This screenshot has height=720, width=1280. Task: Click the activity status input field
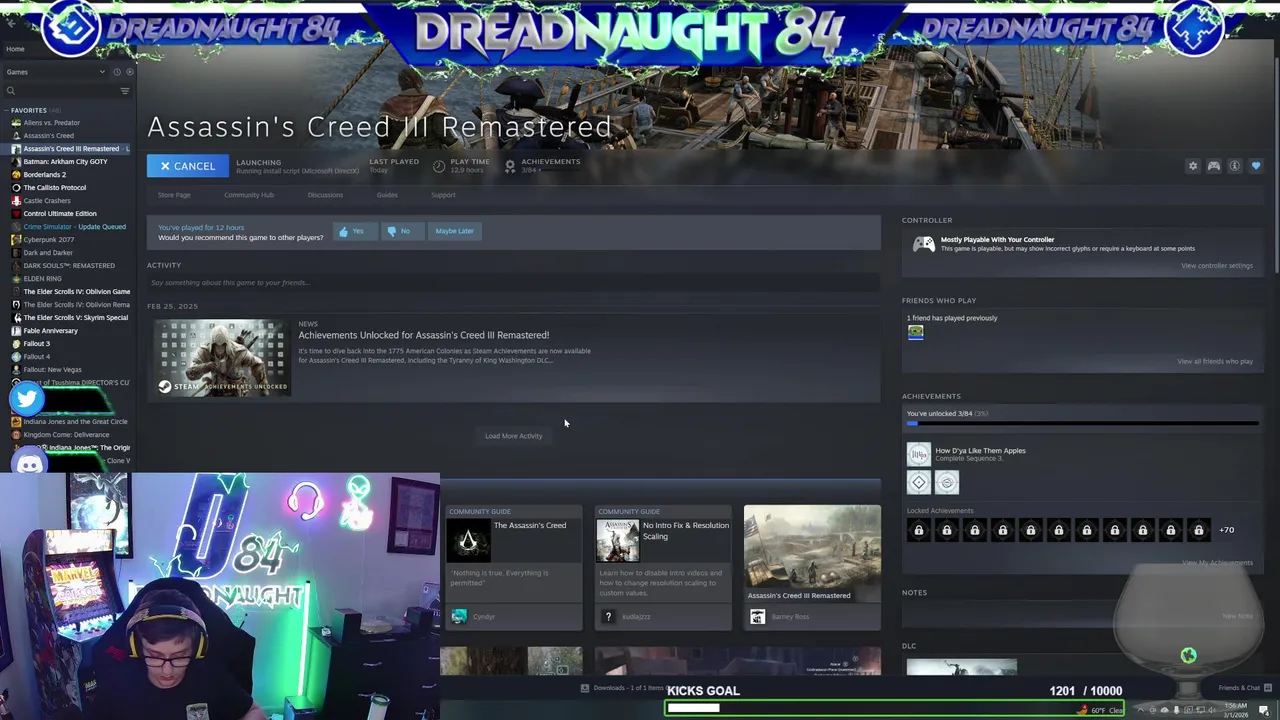point(513,283)
